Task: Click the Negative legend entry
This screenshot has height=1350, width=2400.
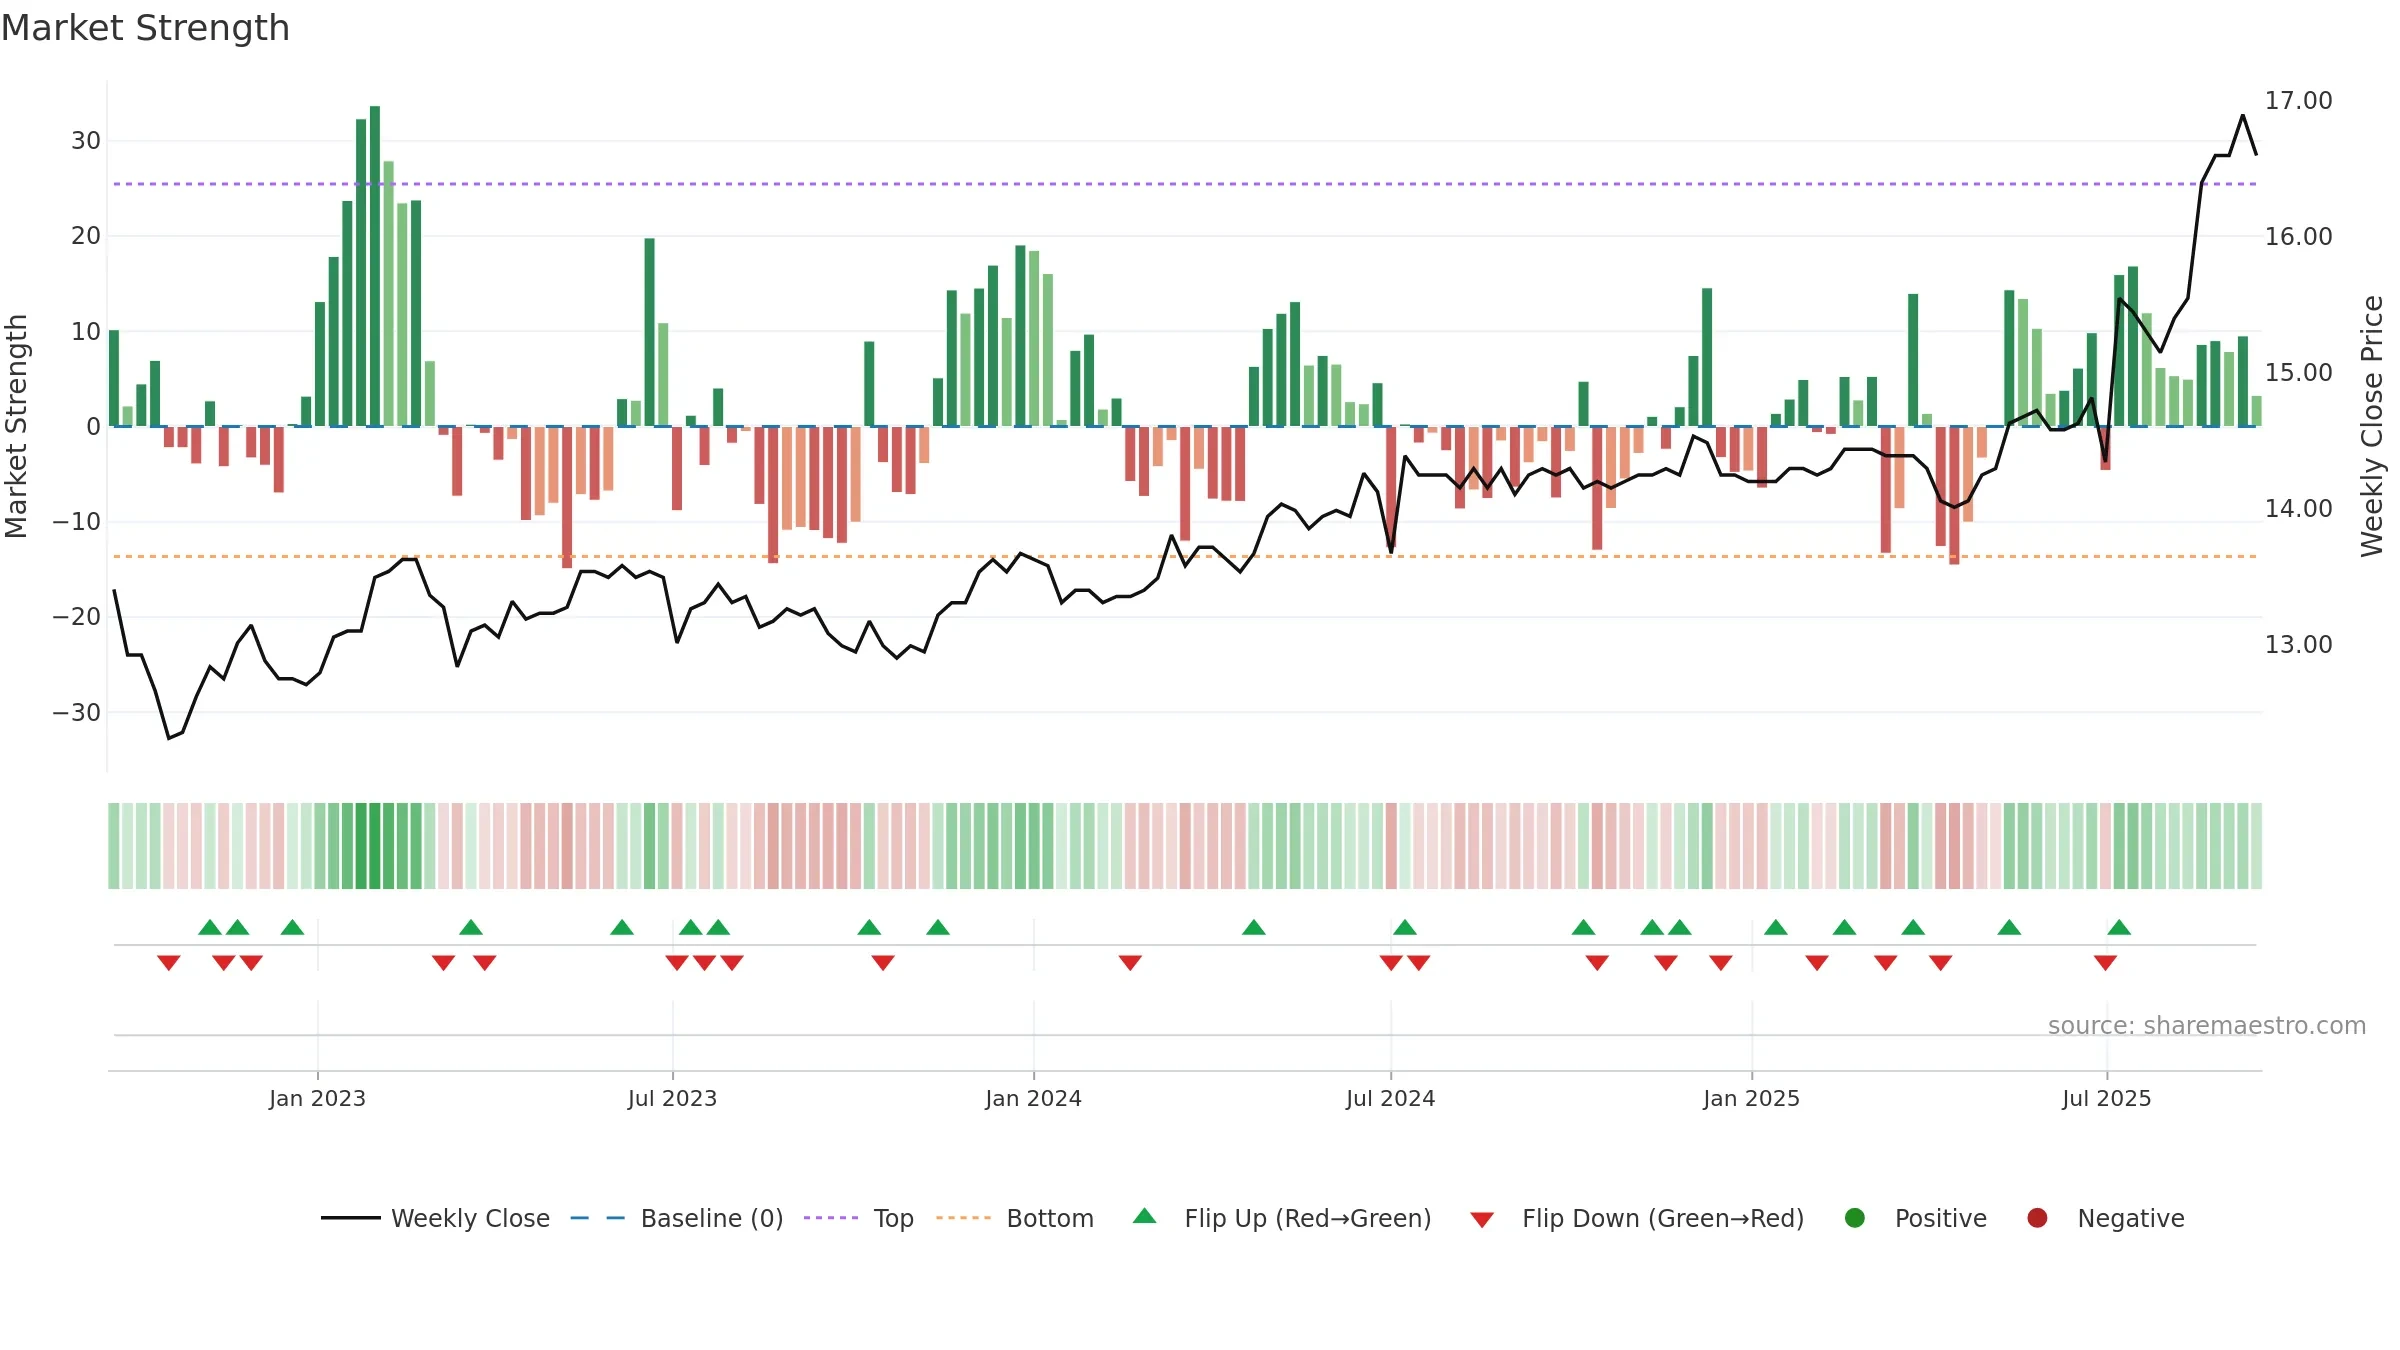Action: coord(2104,1218)
